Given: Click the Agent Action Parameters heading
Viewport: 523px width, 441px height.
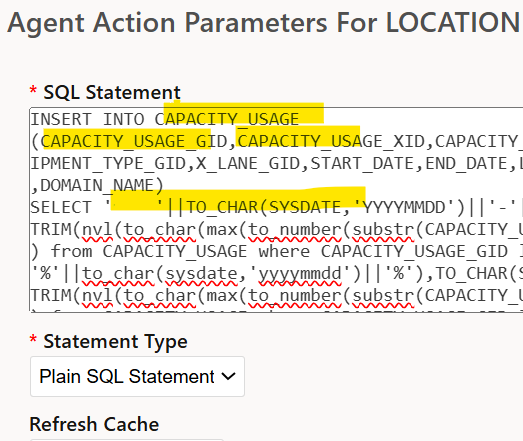Looking at the screenshot, I should click(264, 23).
